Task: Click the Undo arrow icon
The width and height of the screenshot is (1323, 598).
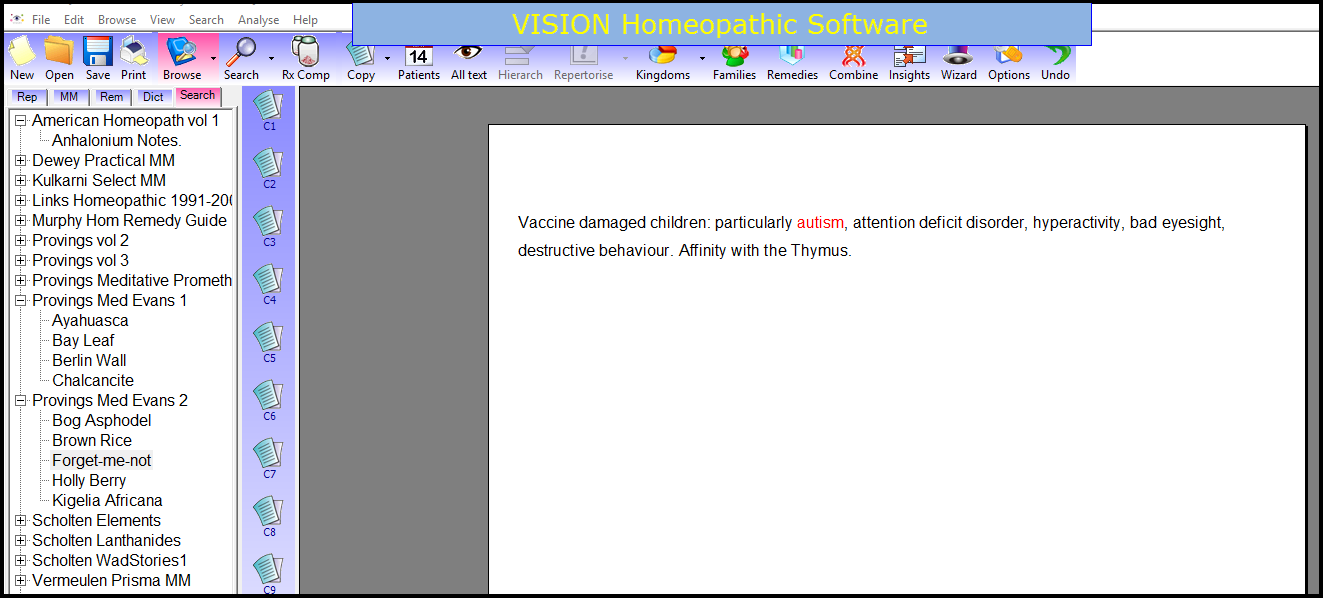Action: (x=1055, y=58)
